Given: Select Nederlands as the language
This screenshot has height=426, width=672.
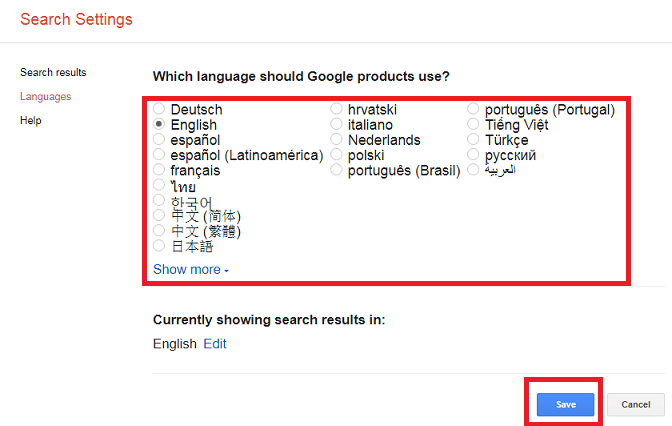Looking at the screenshot, I should [x=337, y=140].
